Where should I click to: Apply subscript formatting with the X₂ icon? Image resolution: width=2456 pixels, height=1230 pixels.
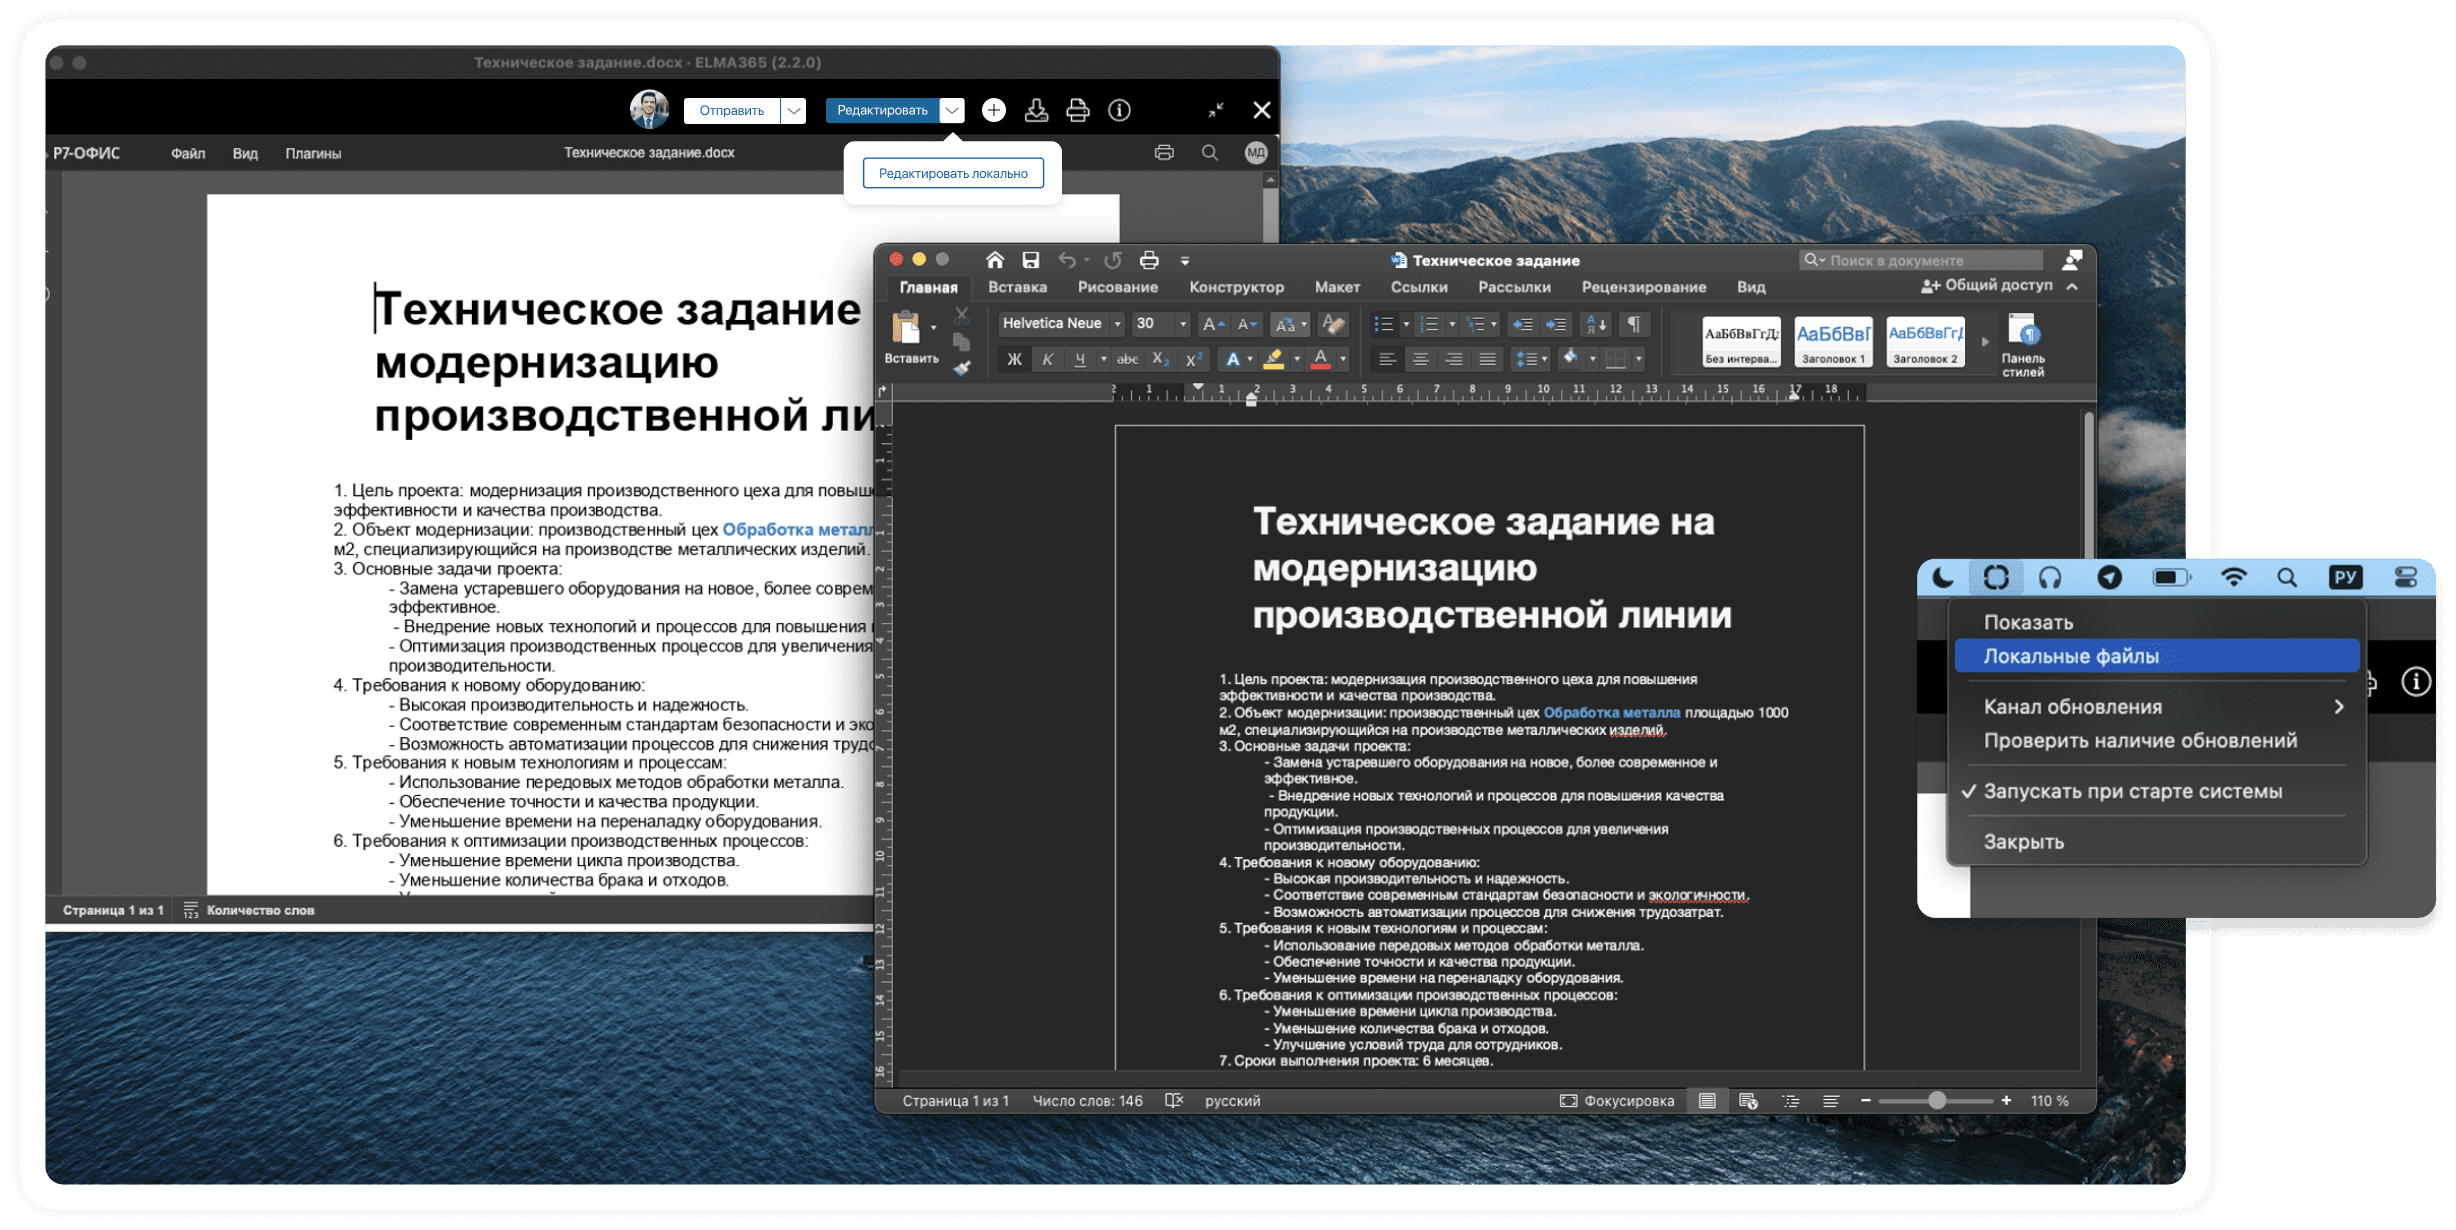(x=1162, y=360)
